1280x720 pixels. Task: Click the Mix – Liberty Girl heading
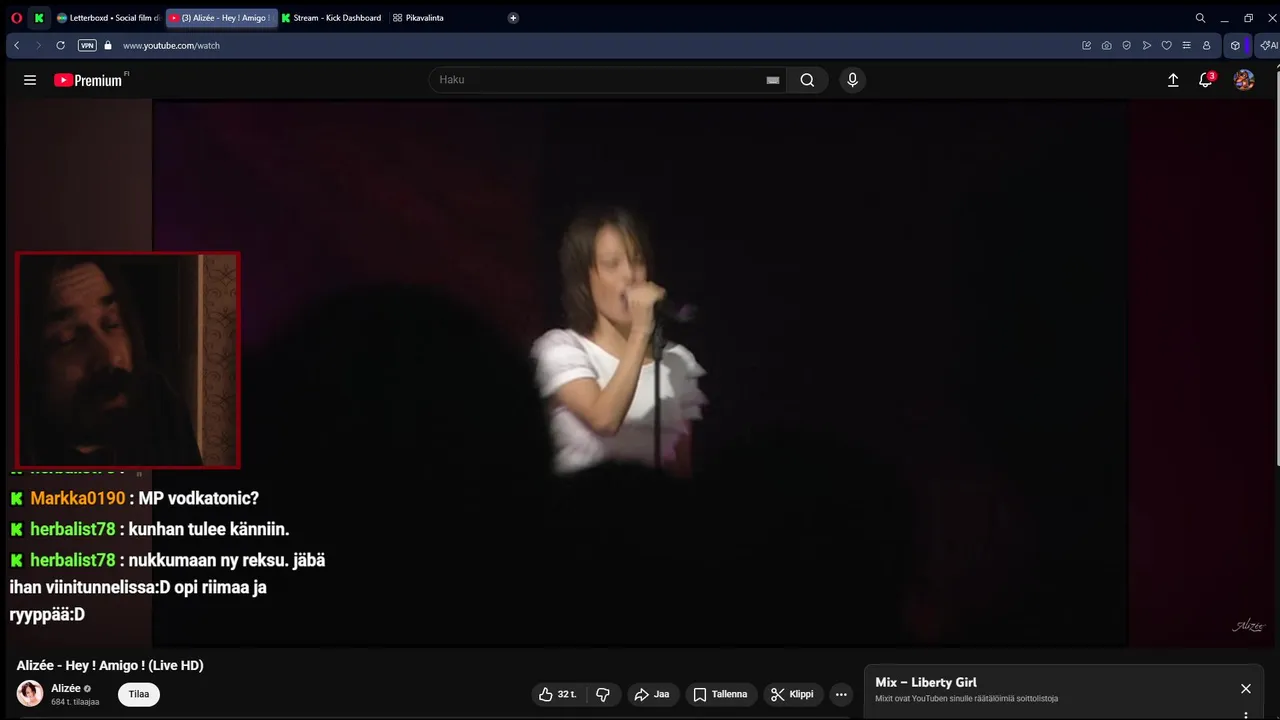pyautogui.click(x=926, y=682)
